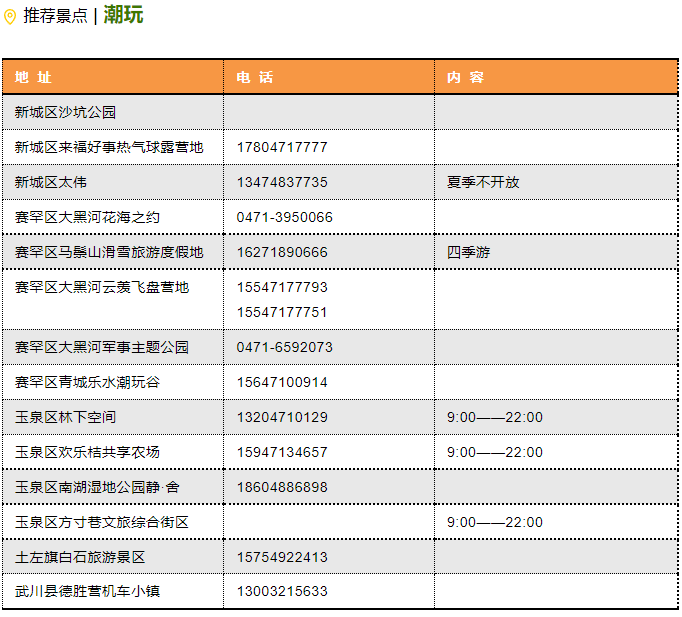Select the 电话 column header

[254, 77]
